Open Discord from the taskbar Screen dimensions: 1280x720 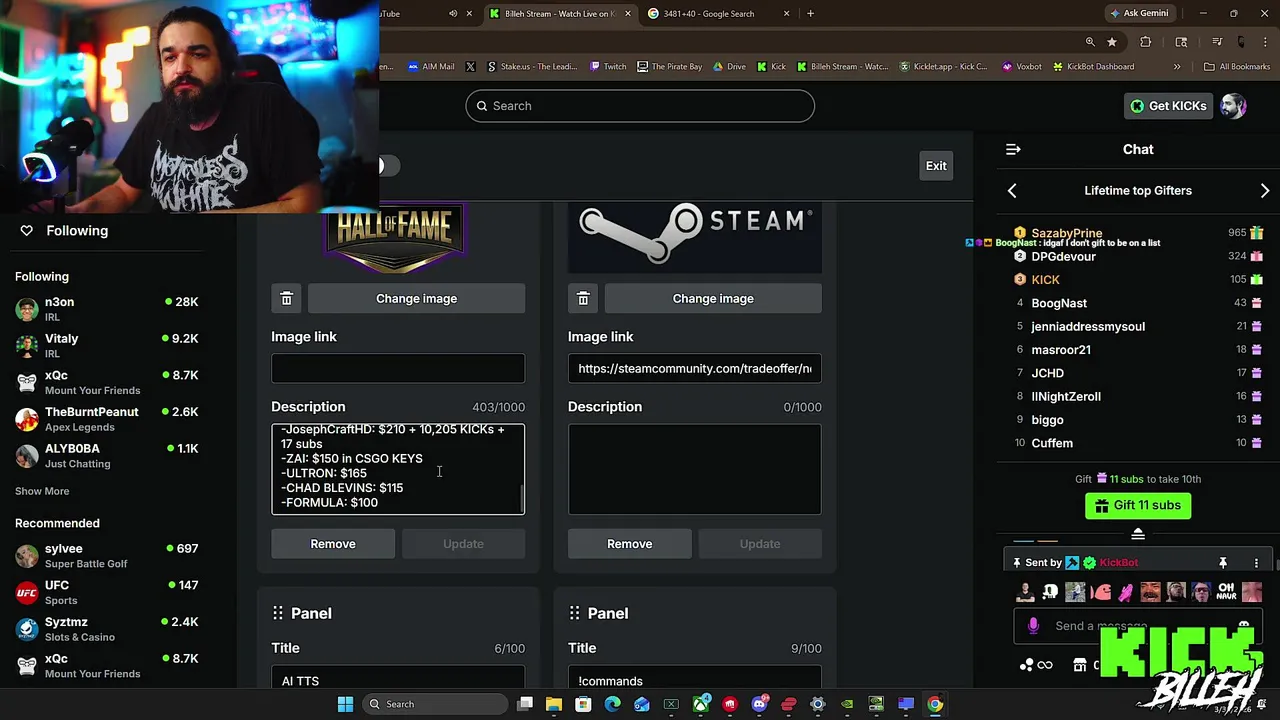(x=759, y=704)
